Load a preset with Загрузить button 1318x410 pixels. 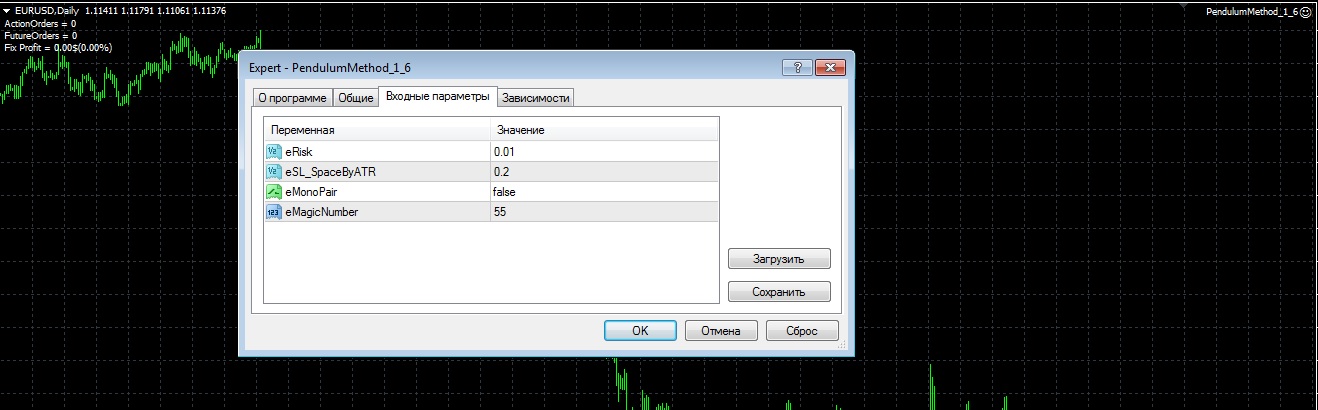(779, 259)
